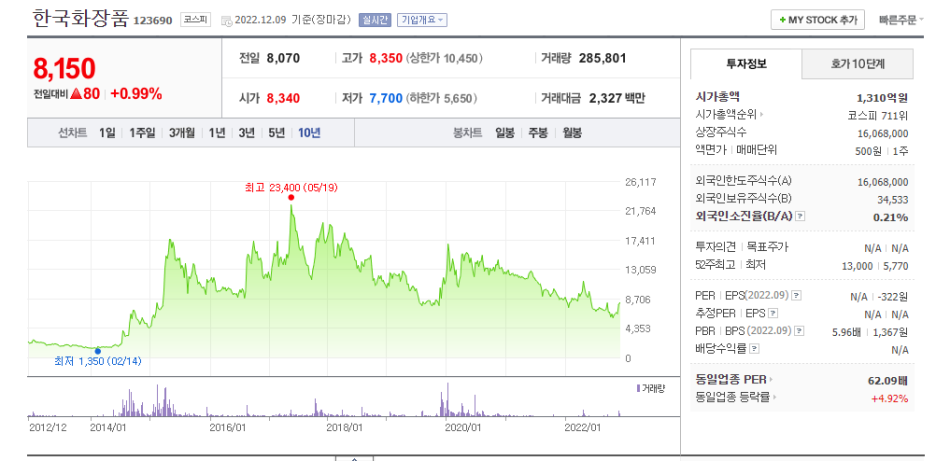Image resolution: width=936 pixels, height=461 pixels.
Task: Open the help icon next to 외국인소진율(B/A)
Action: point(800,216)
